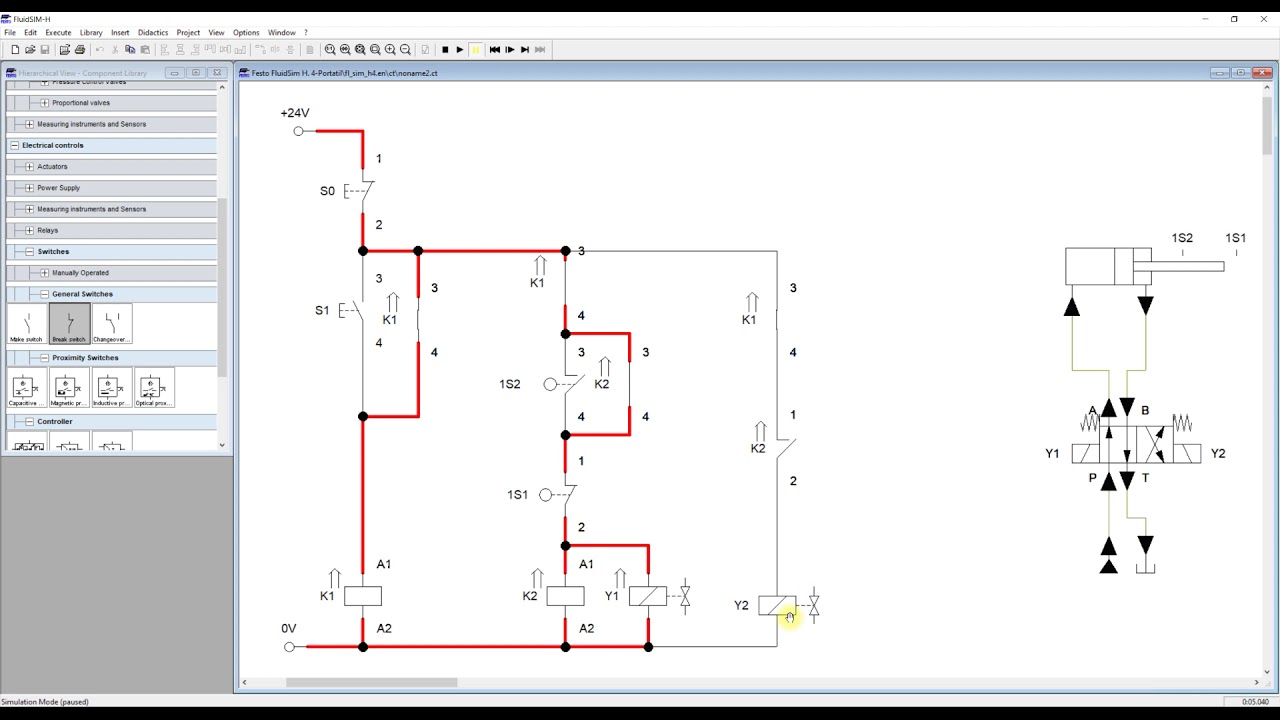Select the Capacitive proximity switch component

(27, 388)
